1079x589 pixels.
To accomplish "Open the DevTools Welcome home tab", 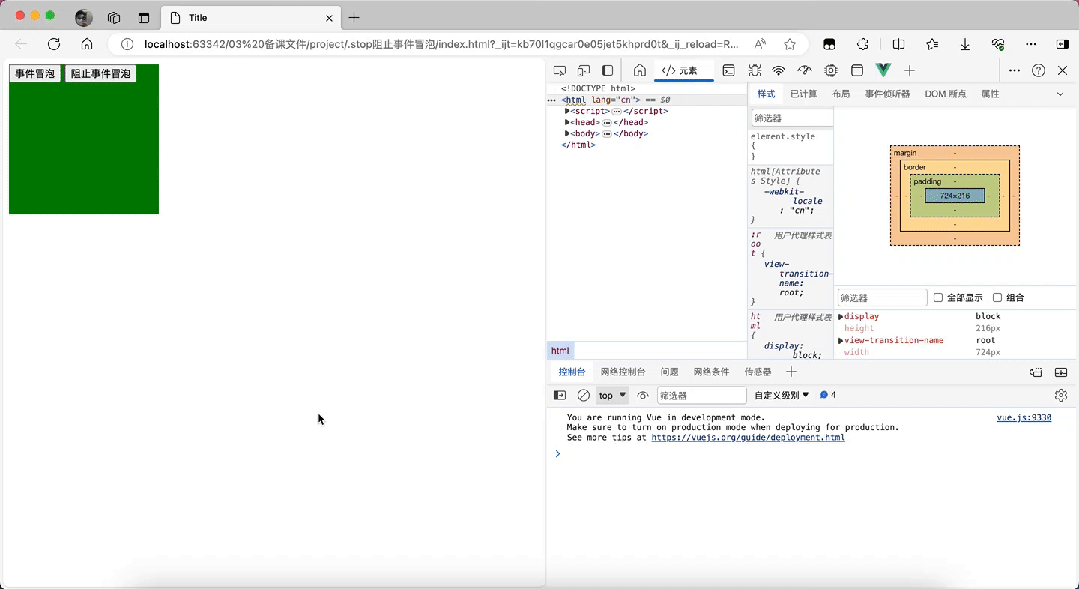I will pos(640,70).
